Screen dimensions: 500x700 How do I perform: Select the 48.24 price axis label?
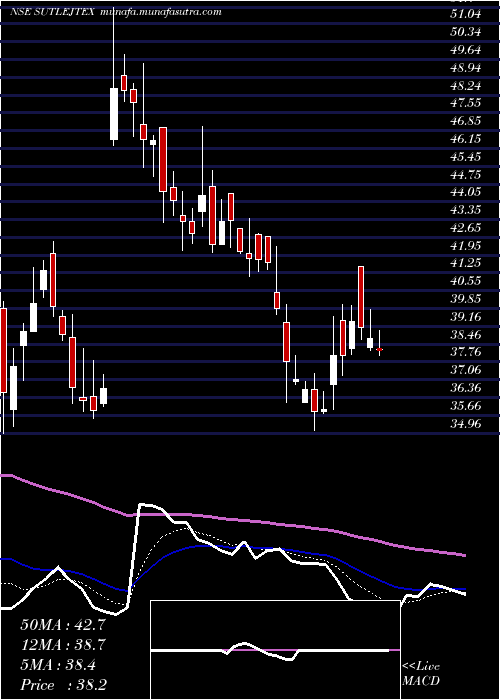click(466, 86)
